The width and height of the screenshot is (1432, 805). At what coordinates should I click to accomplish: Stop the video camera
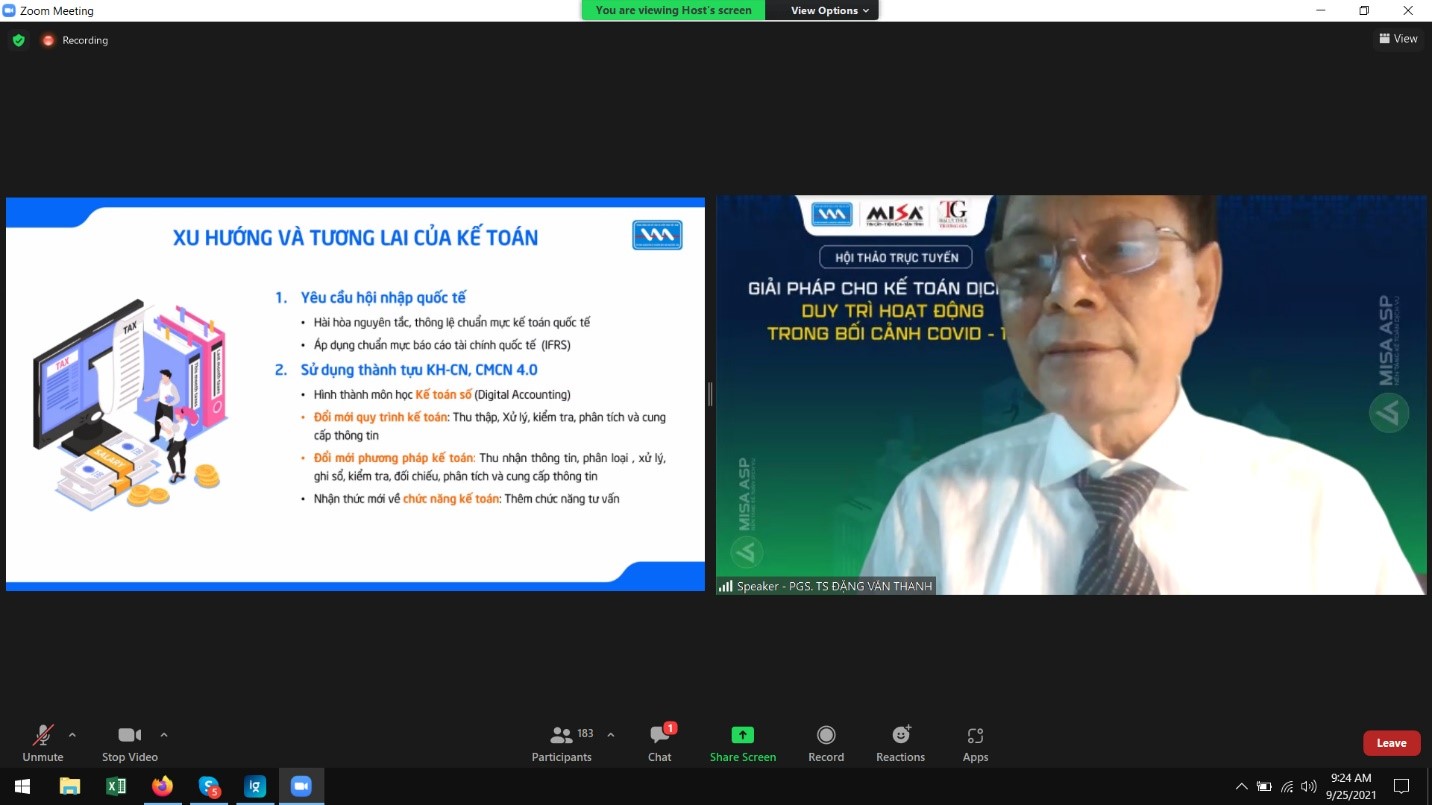129,744
